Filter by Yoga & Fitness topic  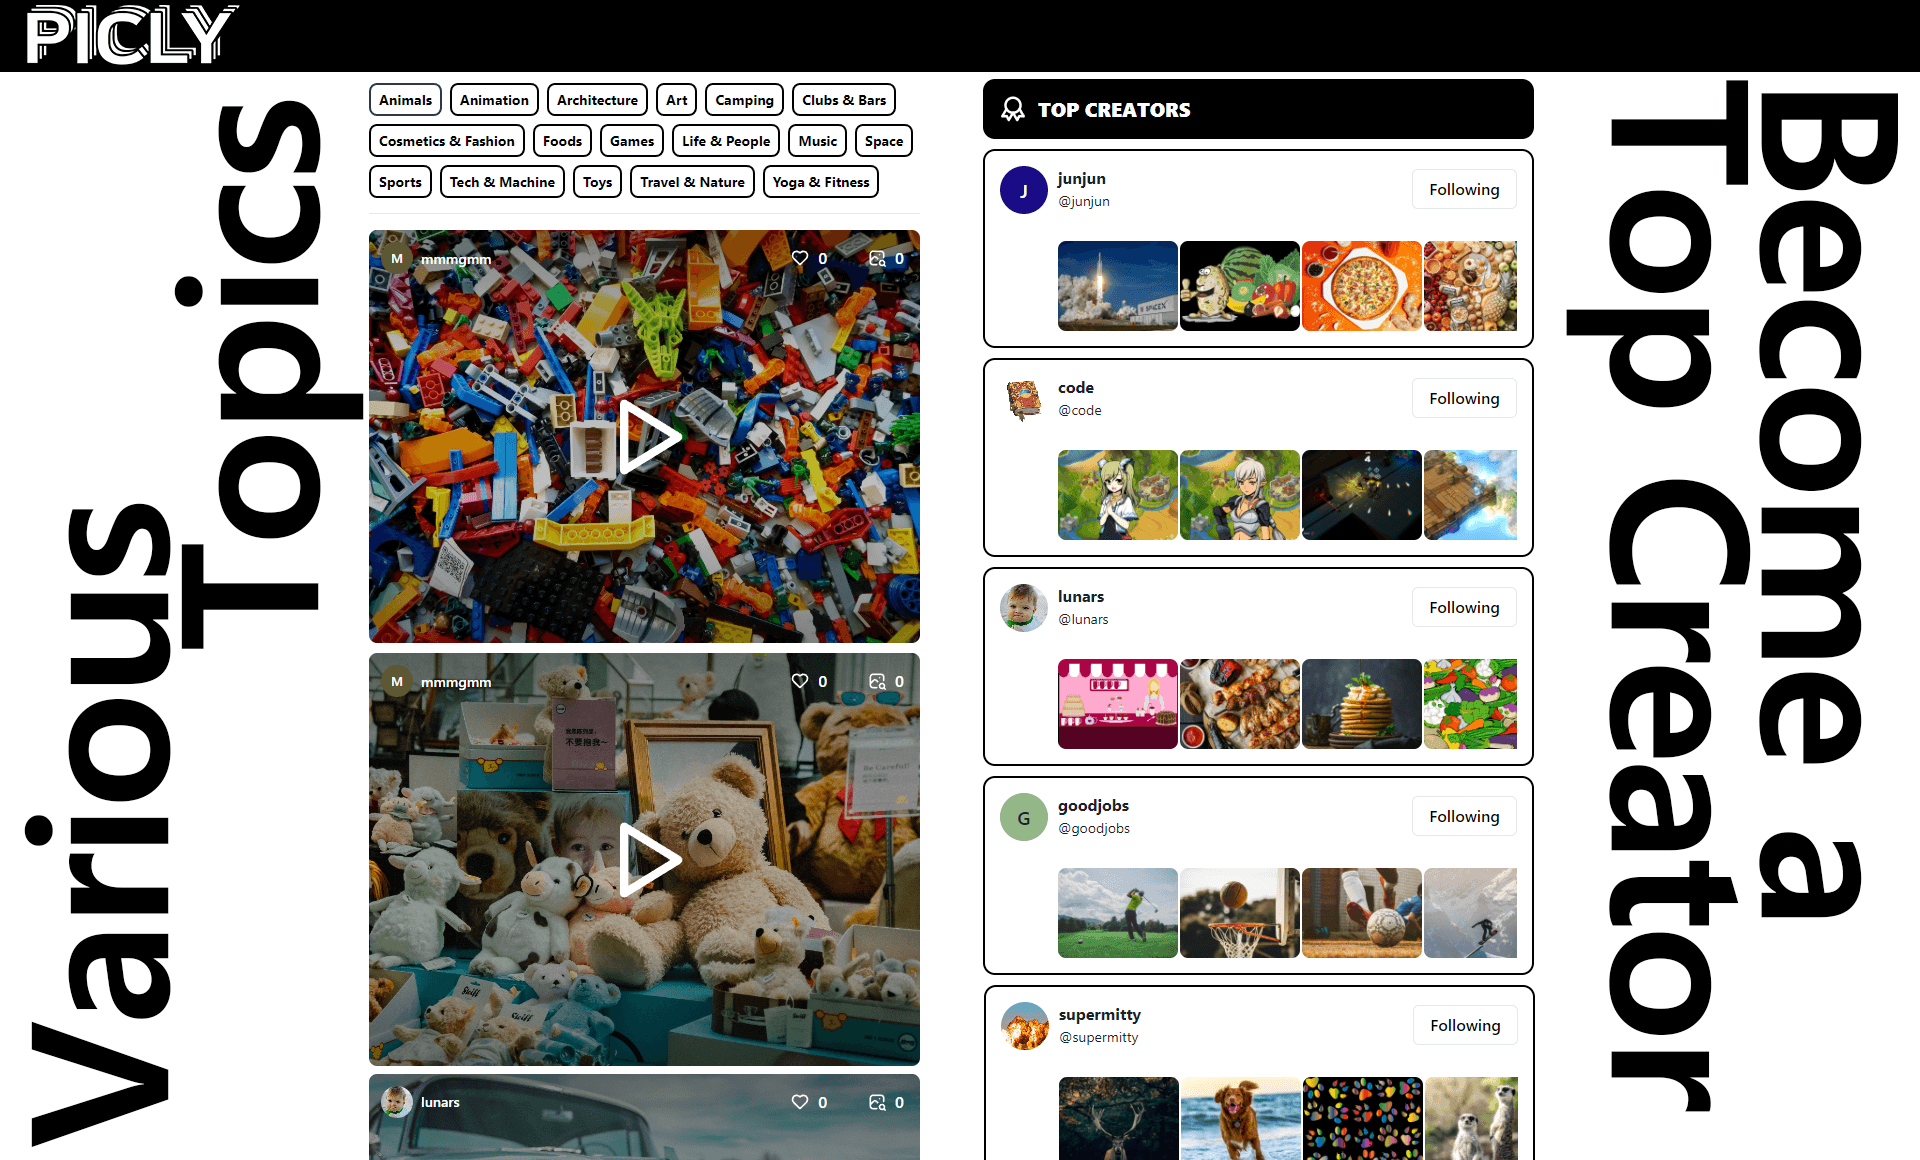click(x=820, y=182)
